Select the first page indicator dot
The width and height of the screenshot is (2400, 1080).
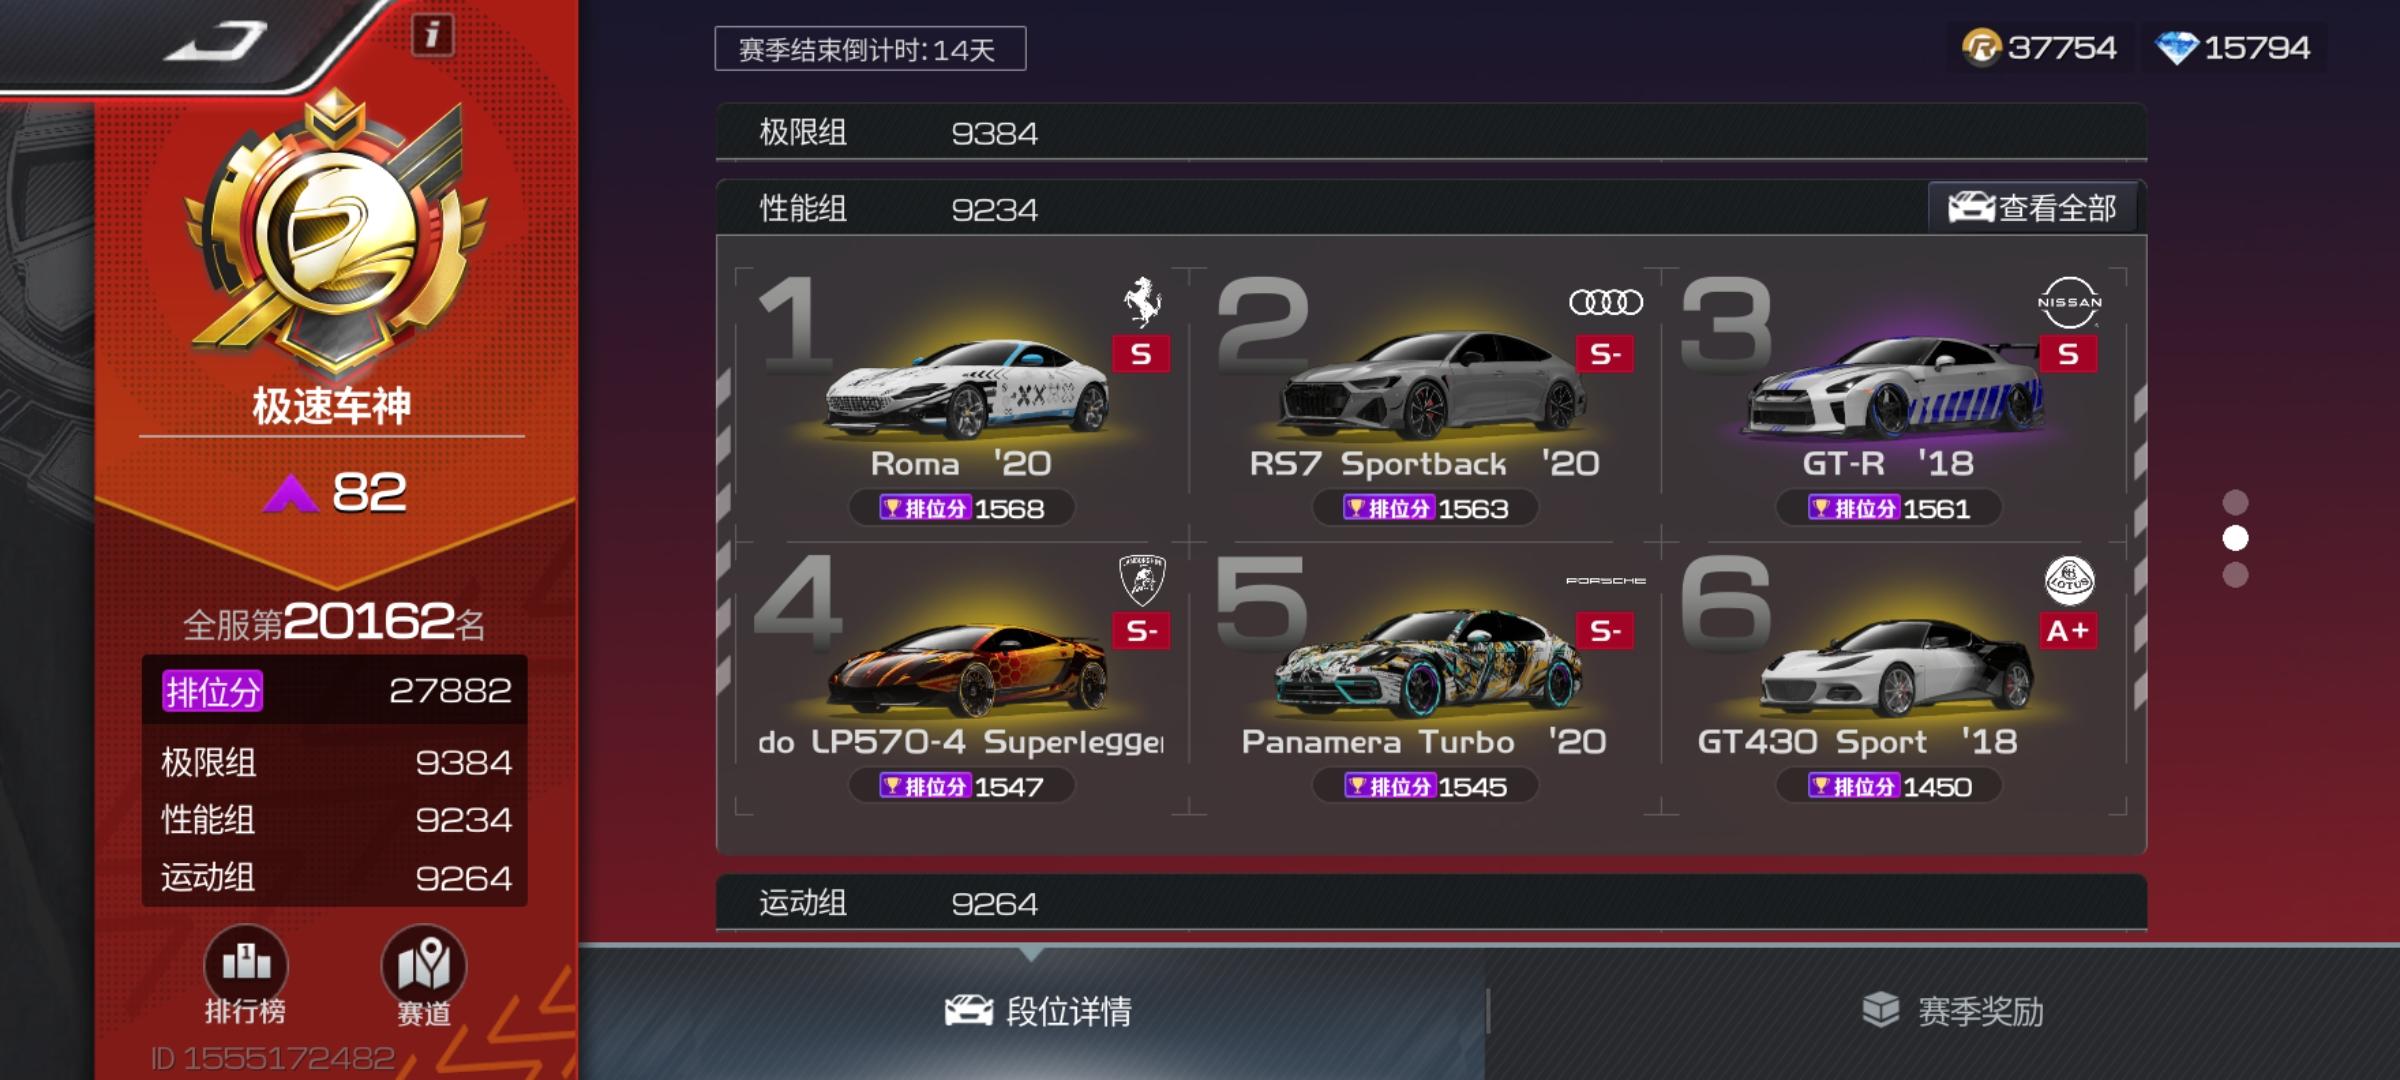(2235, 502)
